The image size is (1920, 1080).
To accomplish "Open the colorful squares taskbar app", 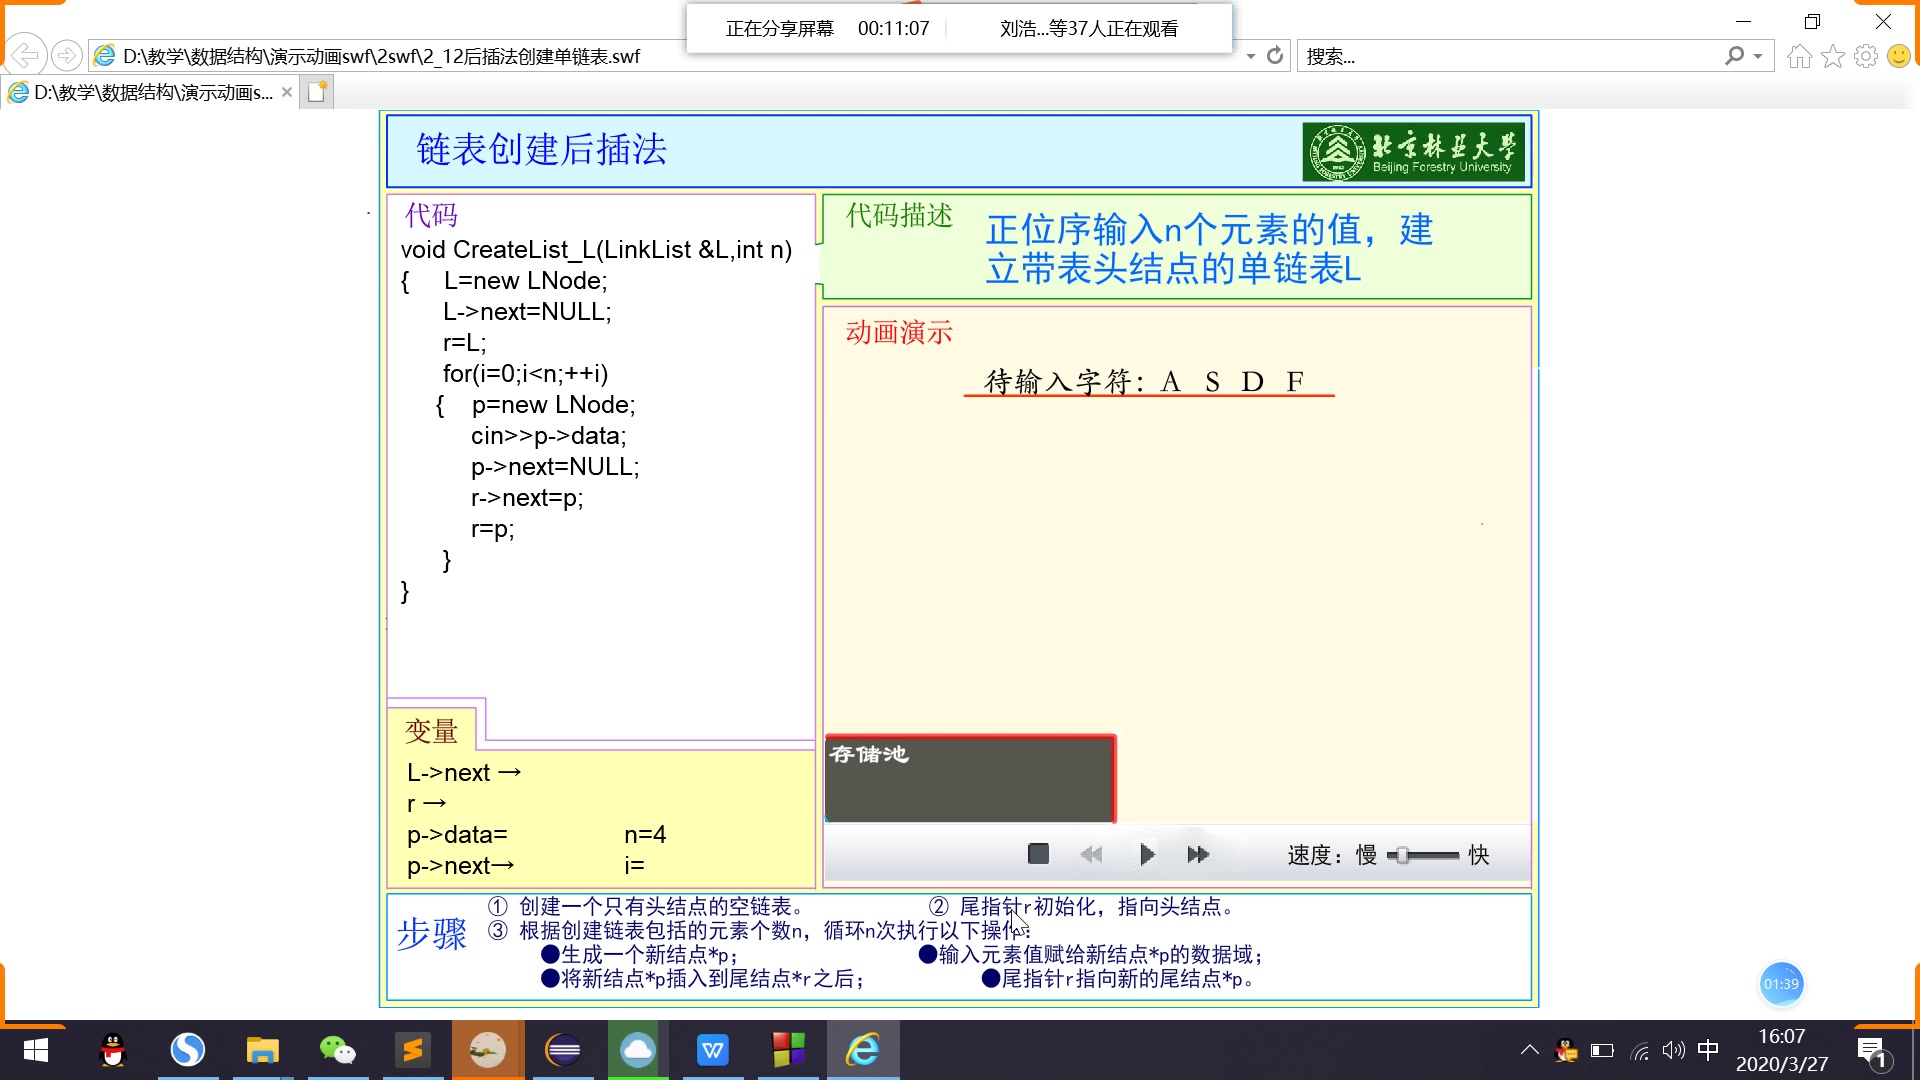I will click(788, 1050).
